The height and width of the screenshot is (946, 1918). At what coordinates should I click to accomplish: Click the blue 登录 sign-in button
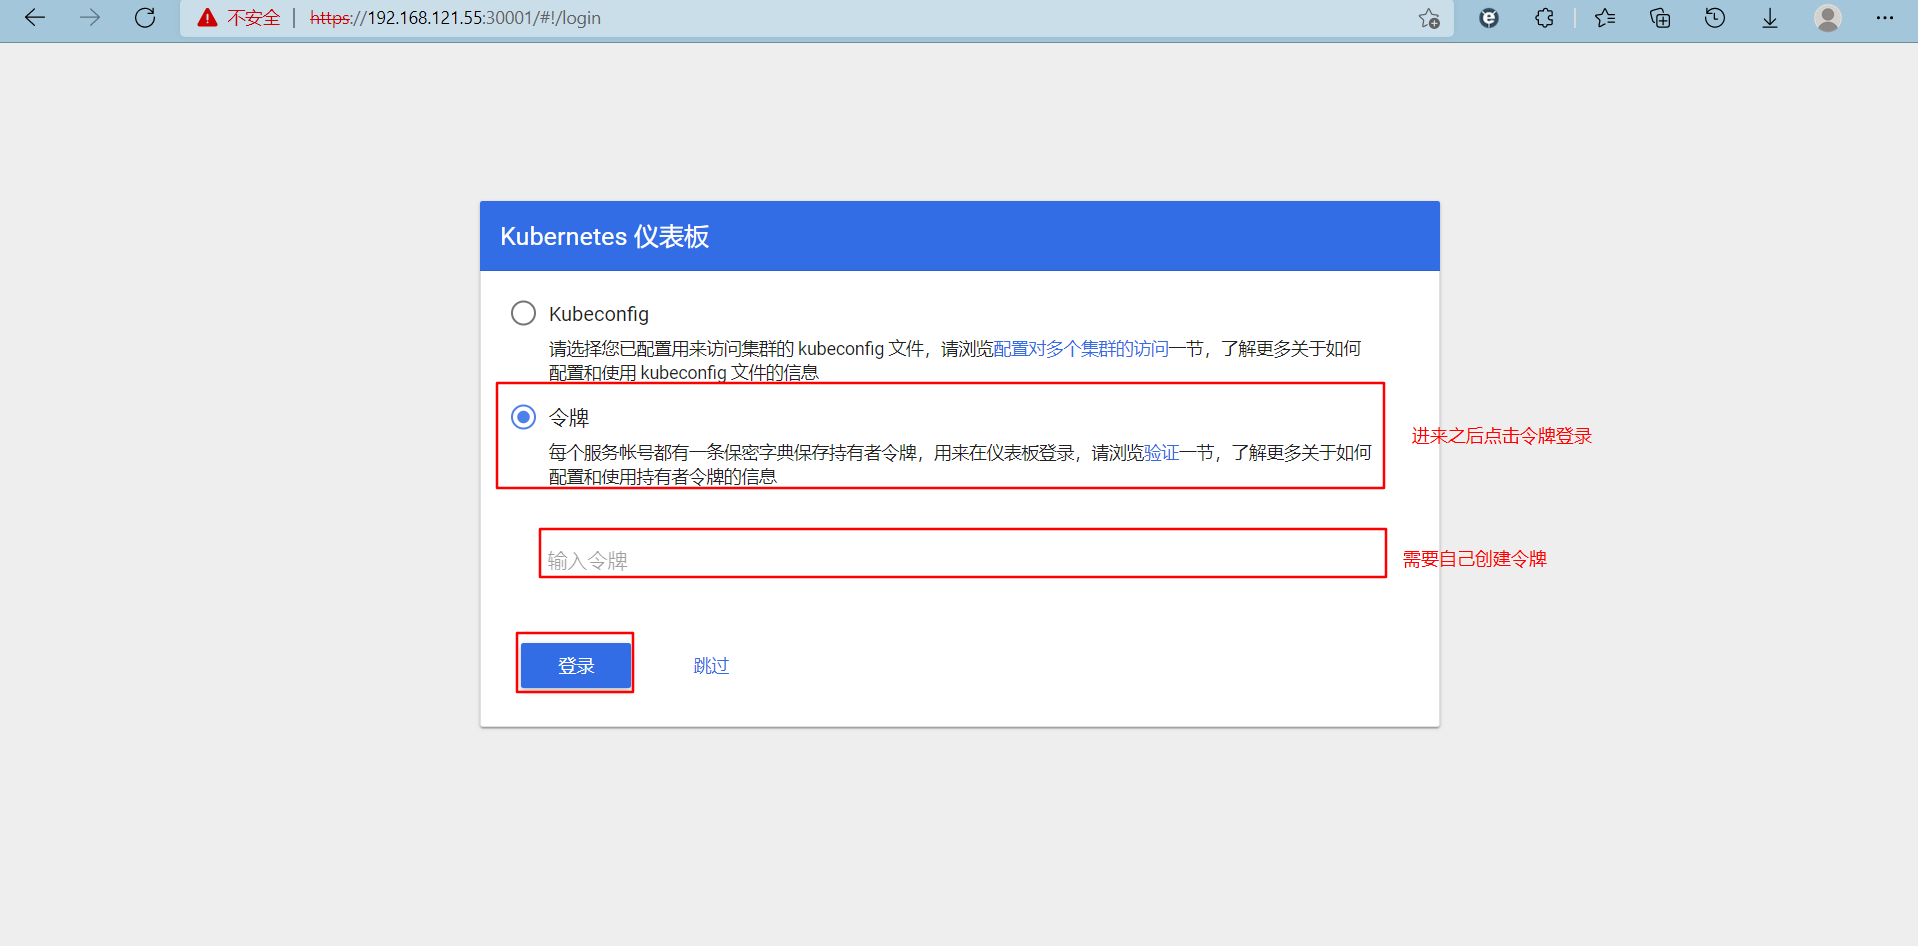point(576,666)
